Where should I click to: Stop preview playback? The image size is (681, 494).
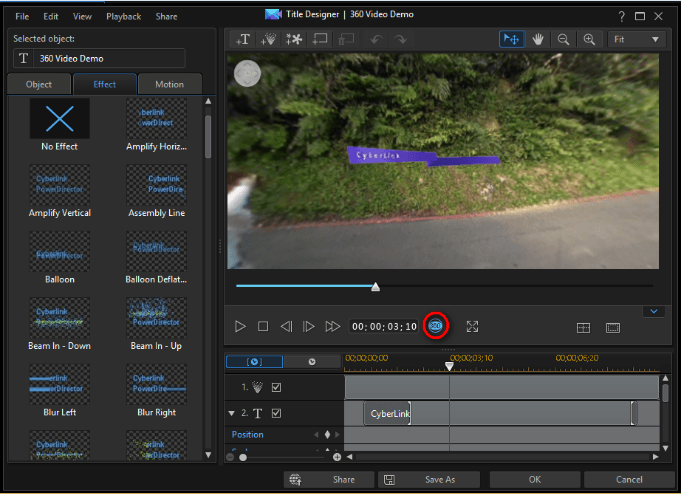click(263, 326)
